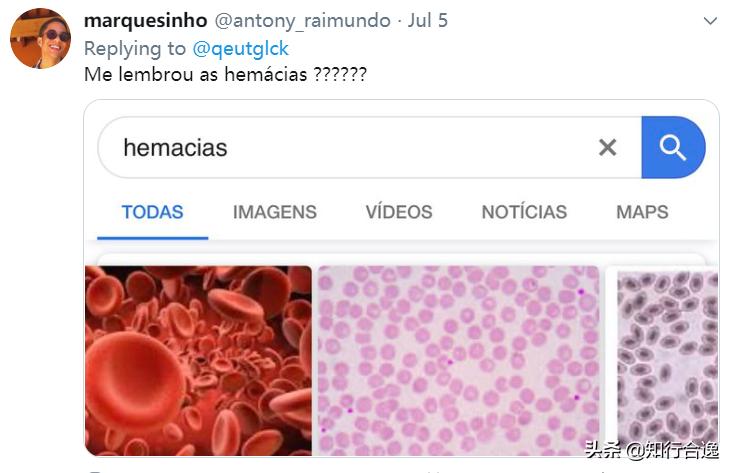
Task: Open the tweet options chevron menu
Action: (710, 21)
